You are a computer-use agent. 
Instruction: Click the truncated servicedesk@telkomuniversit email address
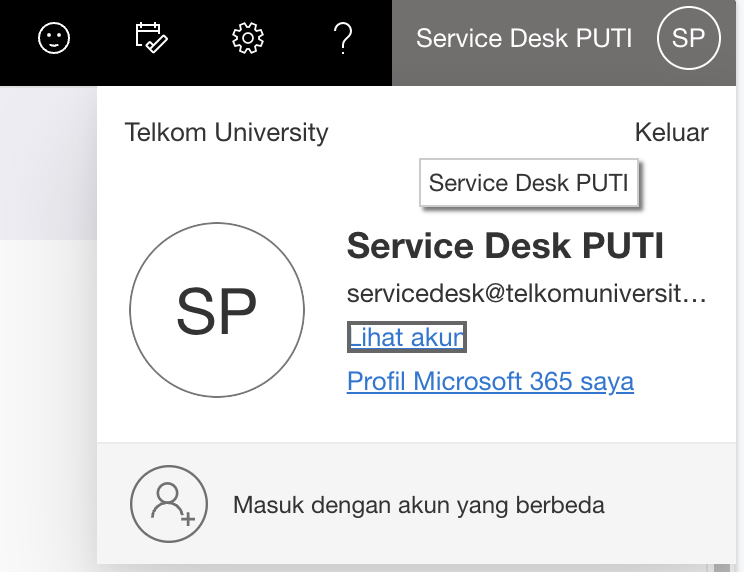click(527, 293)
